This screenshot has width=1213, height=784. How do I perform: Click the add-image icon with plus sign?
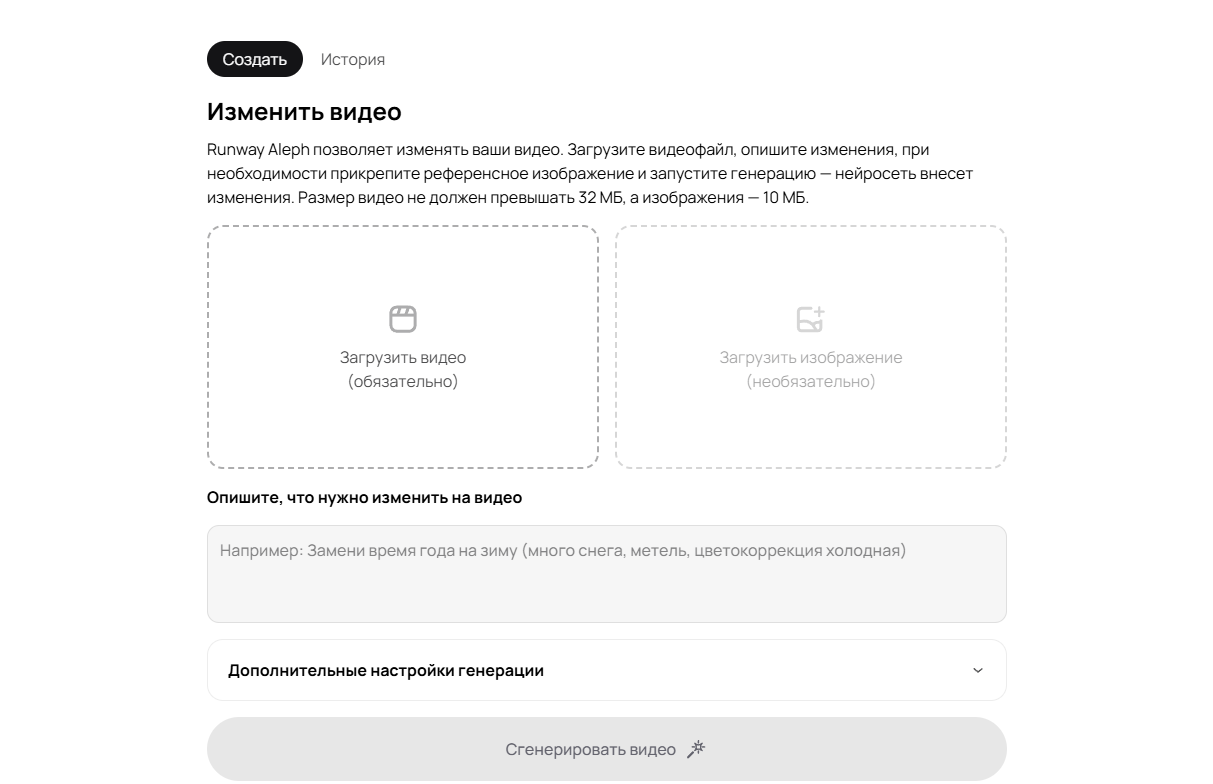coord(810,319)
